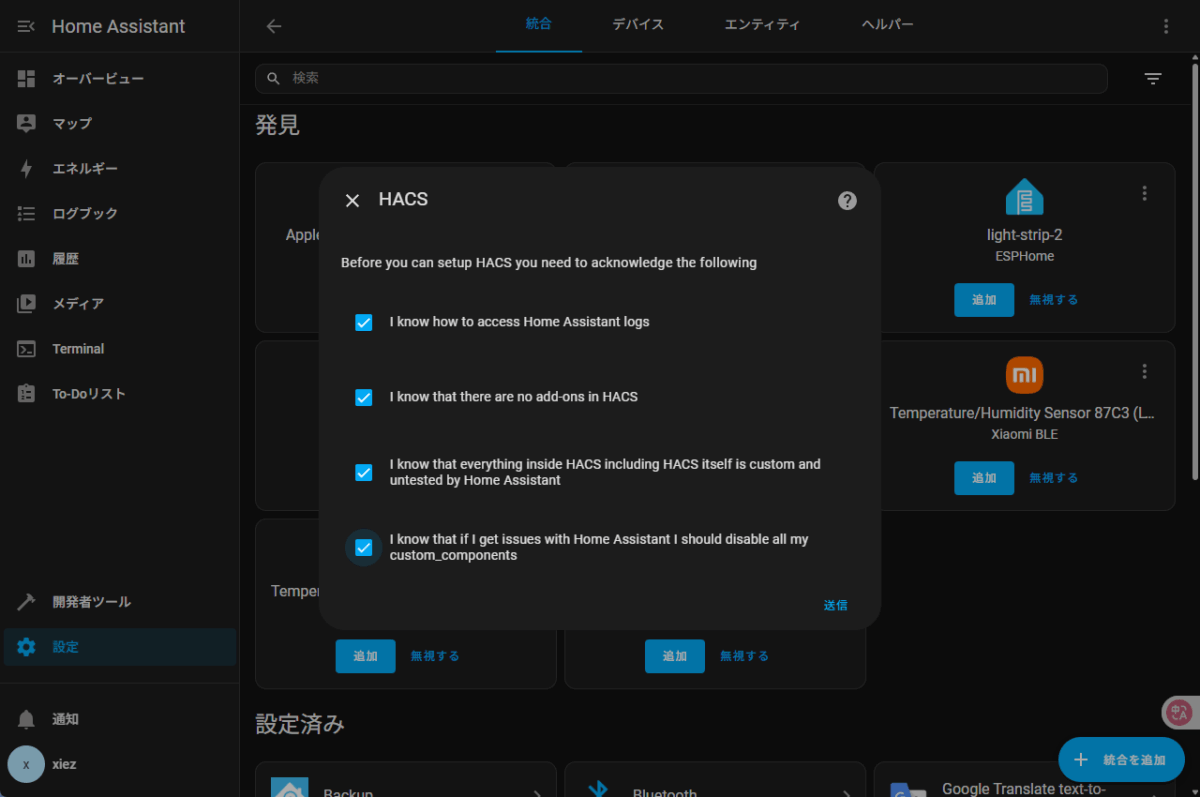Image resolution: width=1200 pixels, height=797 pixels.
Task: Open 開発者ツール developer tools
Action: 120,602
